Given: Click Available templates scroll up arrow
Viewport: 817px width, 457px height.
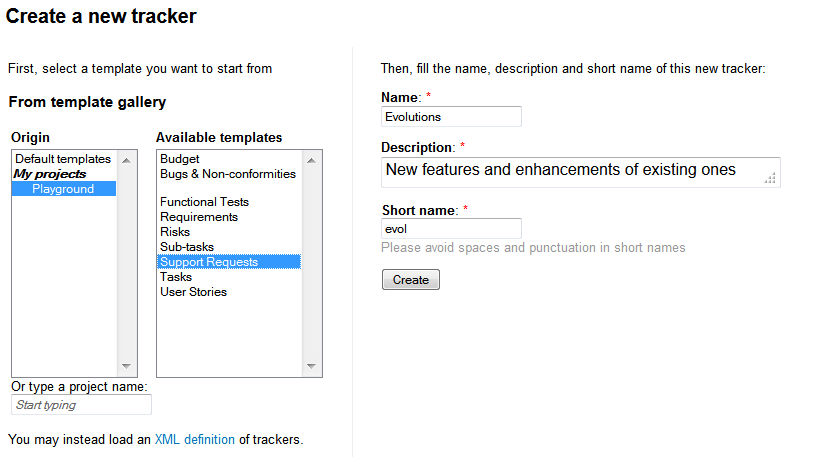Looking at the screenshot, I should click(312, 160).
